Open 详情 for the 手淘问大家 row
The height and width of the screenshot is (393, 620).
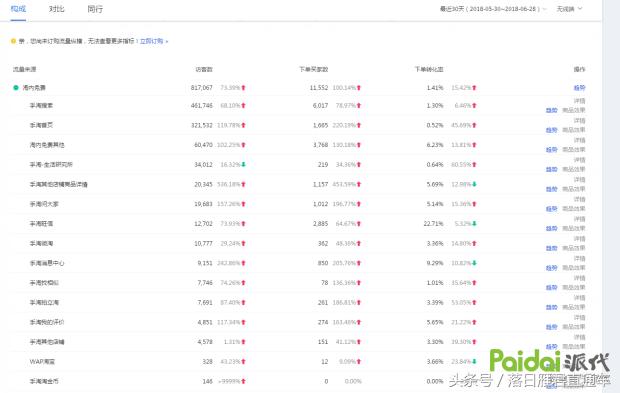coord(579,200)
